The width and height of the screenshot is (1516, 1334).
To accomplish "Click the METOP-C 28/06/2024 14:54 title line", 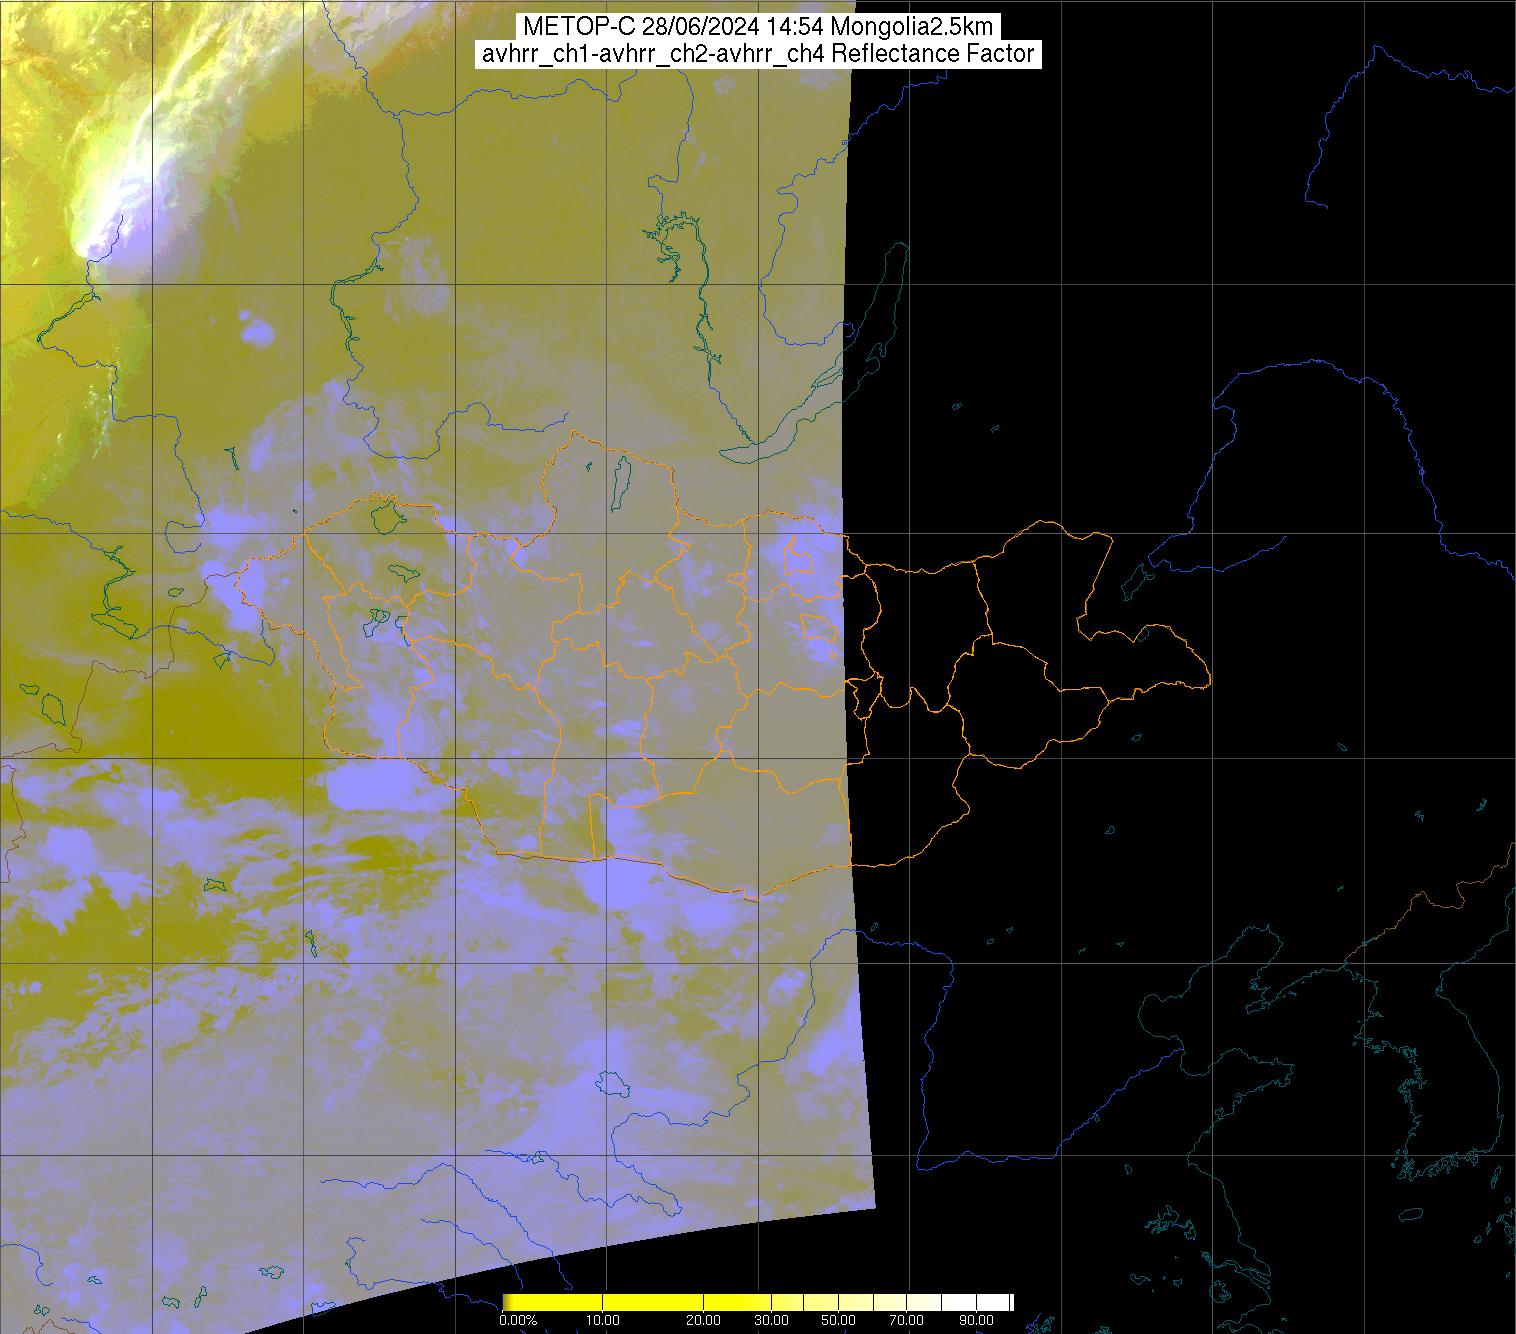I will [757, 27].
